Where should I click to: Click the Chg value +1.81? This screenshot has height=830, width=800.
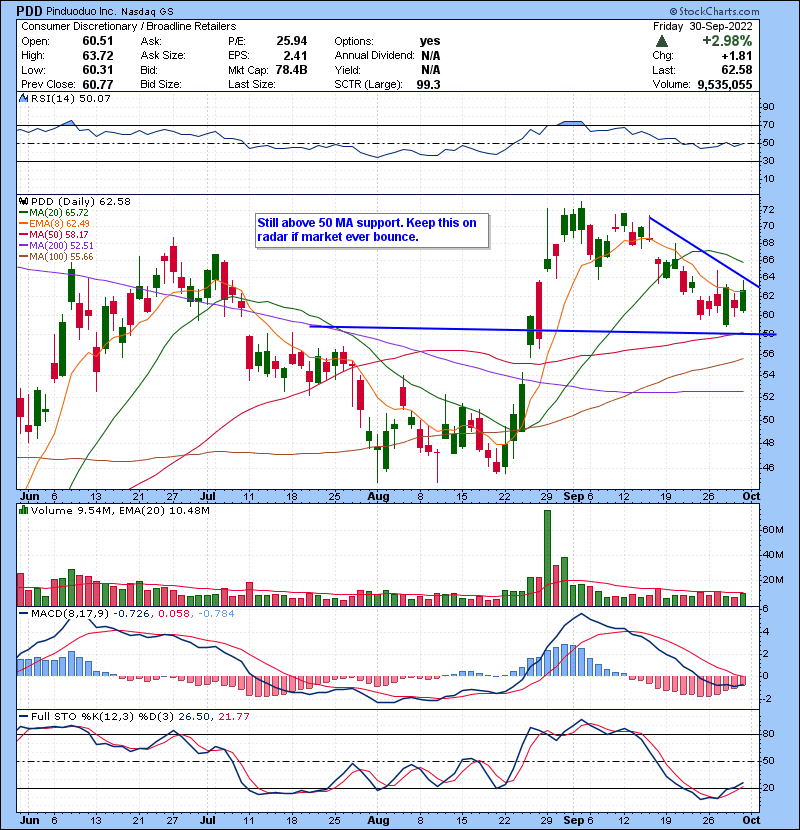click(737, 55)
